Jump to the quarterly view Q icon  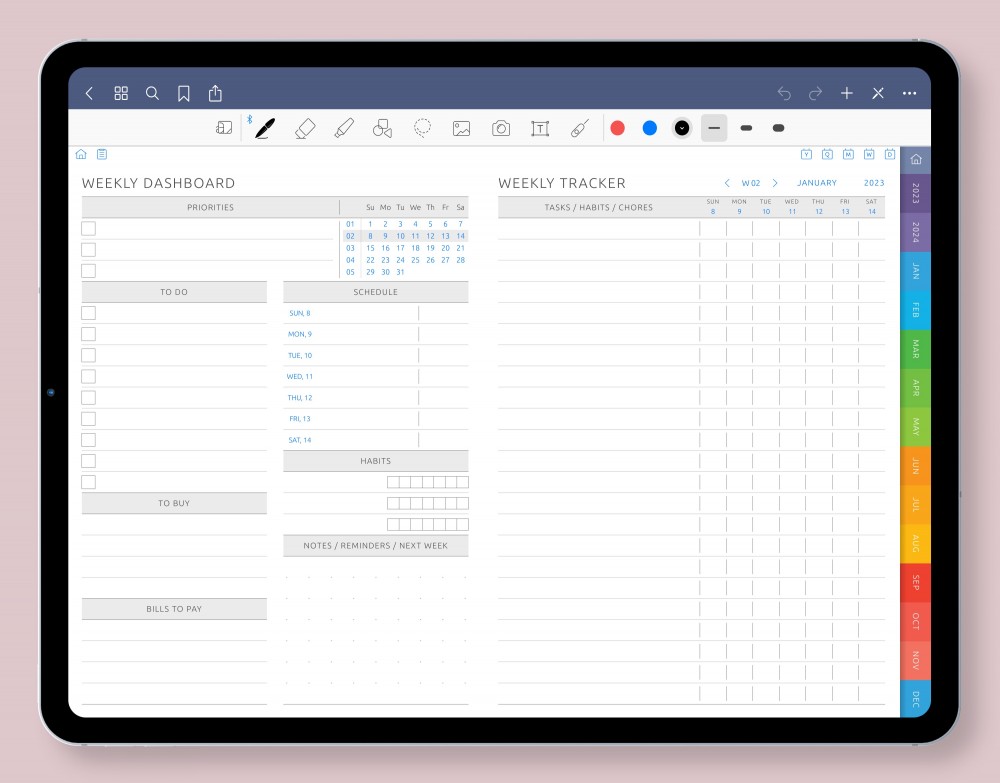click(x=827, y=154)
